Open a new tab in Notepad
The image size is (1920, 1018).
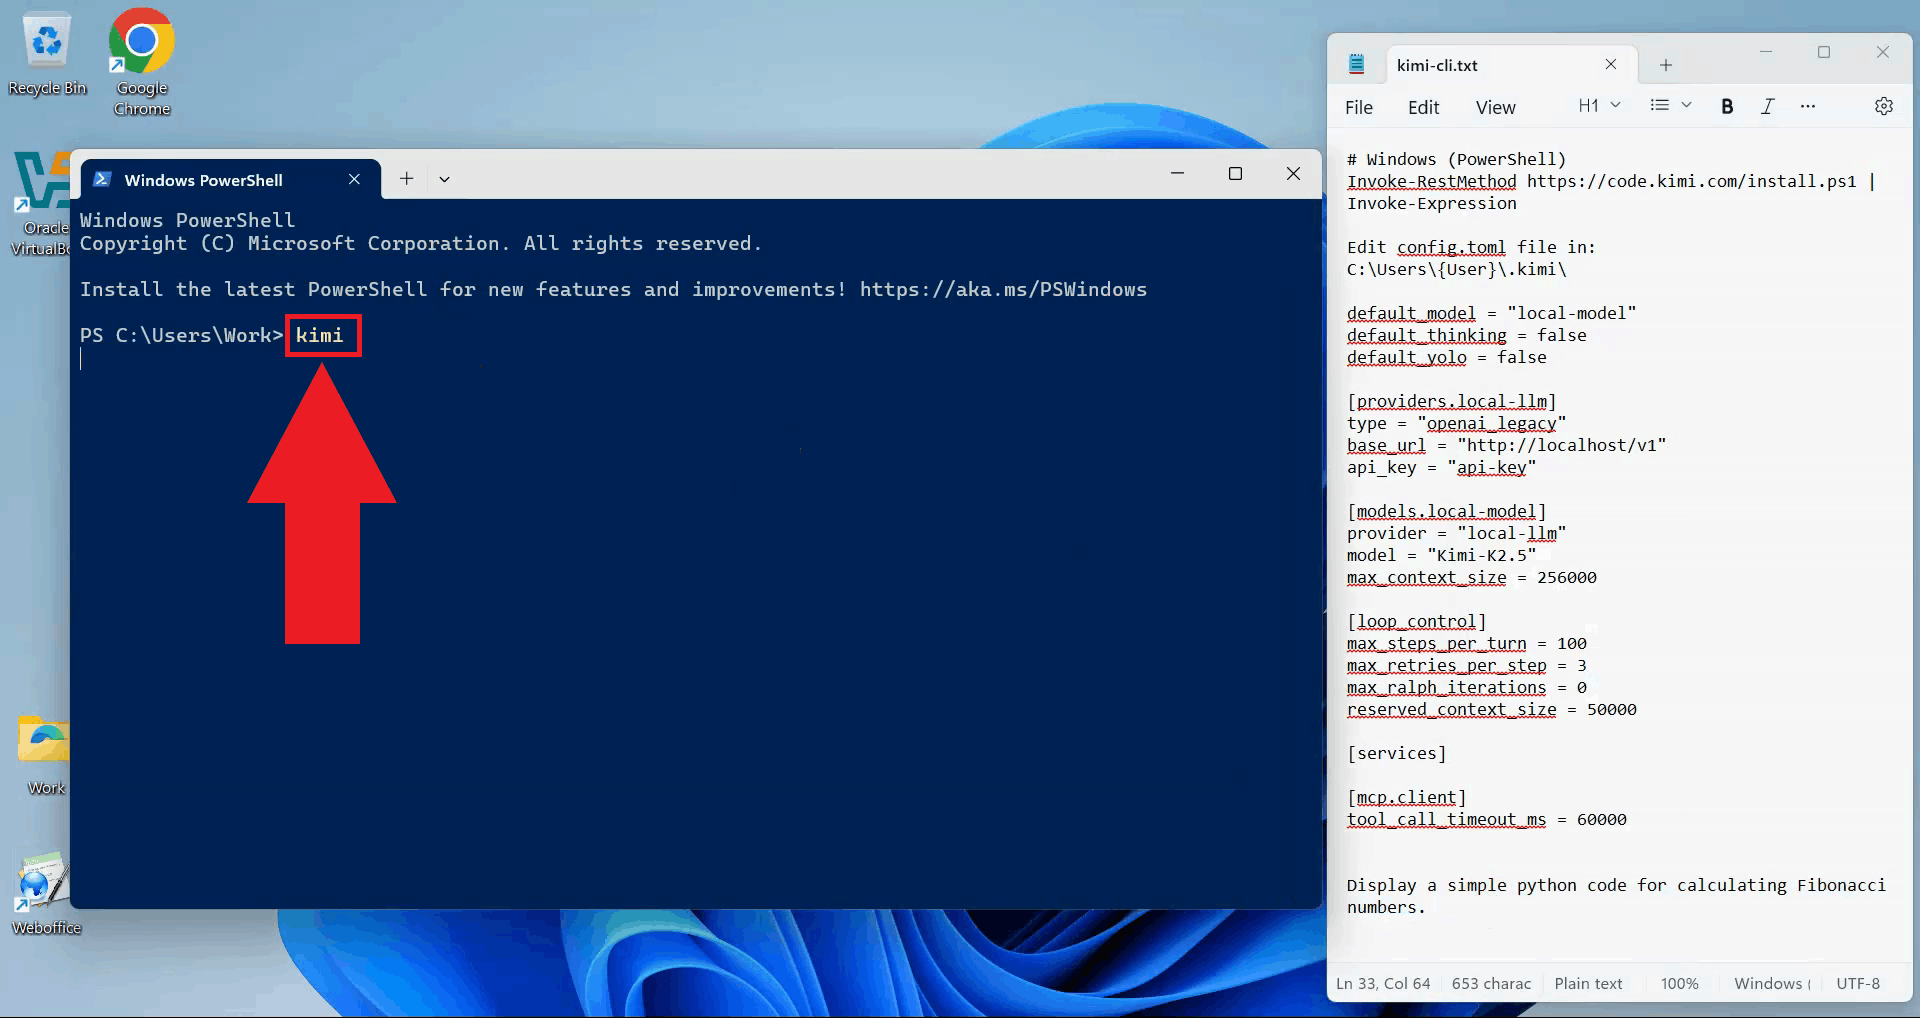(x=1663, y=65)
